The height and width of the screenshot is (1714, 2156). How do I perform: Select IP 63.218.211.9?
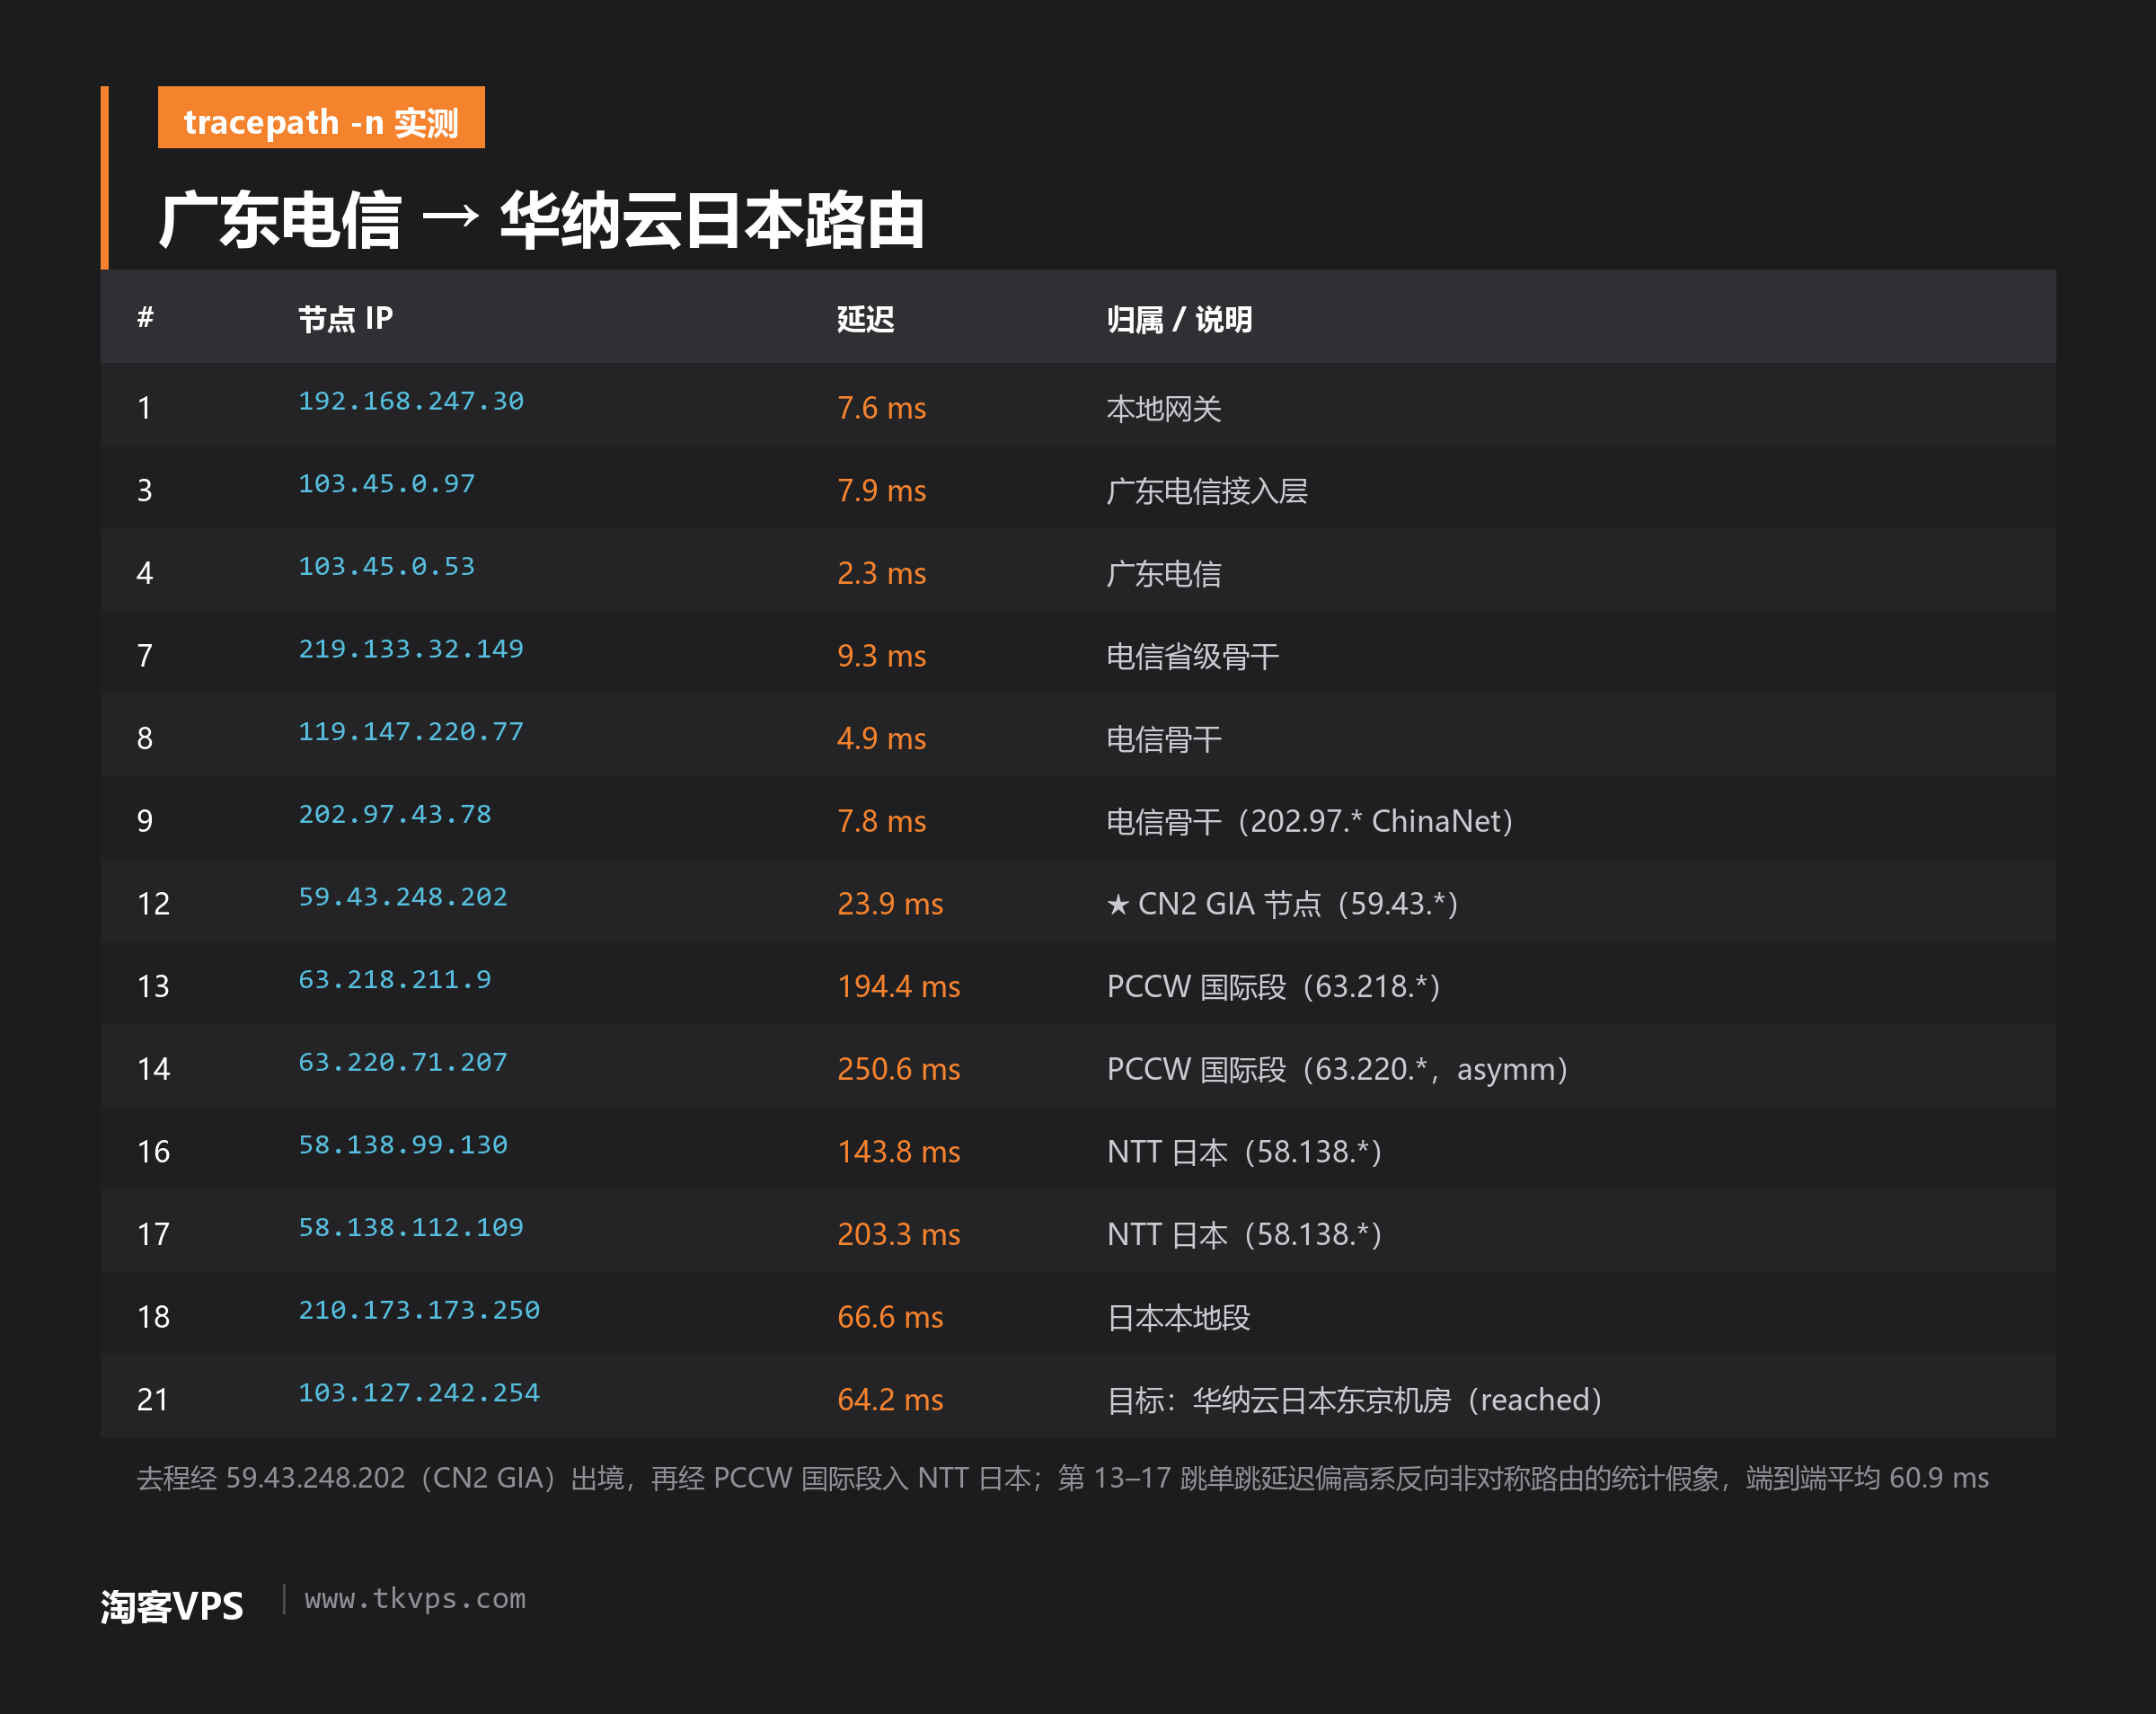[x=395, y=980]
